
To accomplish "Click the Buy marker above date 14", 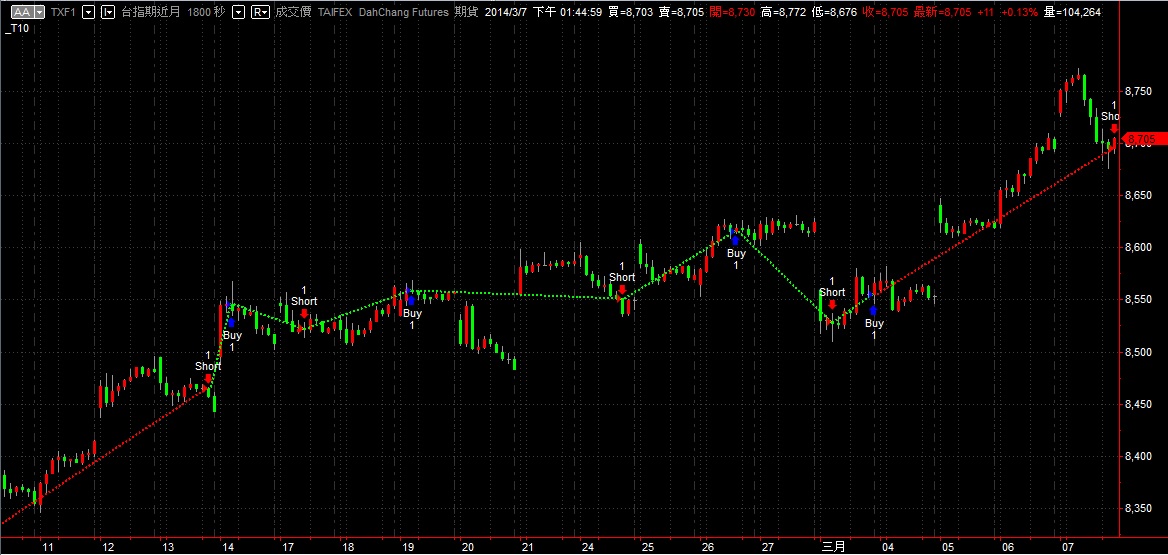I will (x=232, y=335).
